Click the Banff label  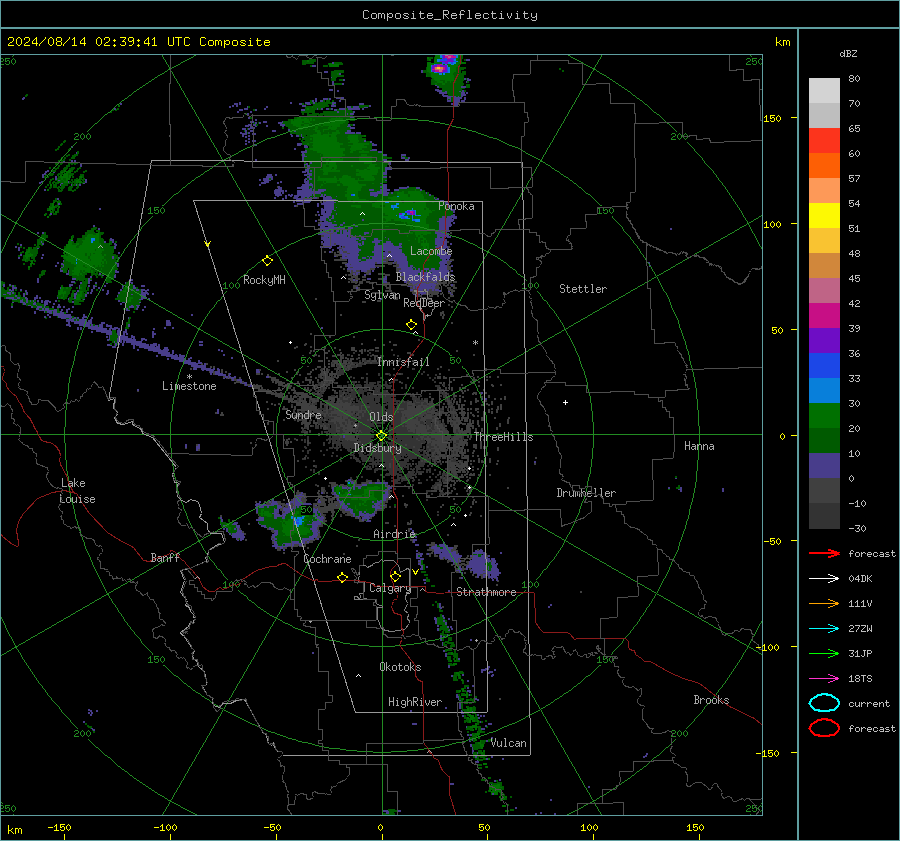[165, 558]
